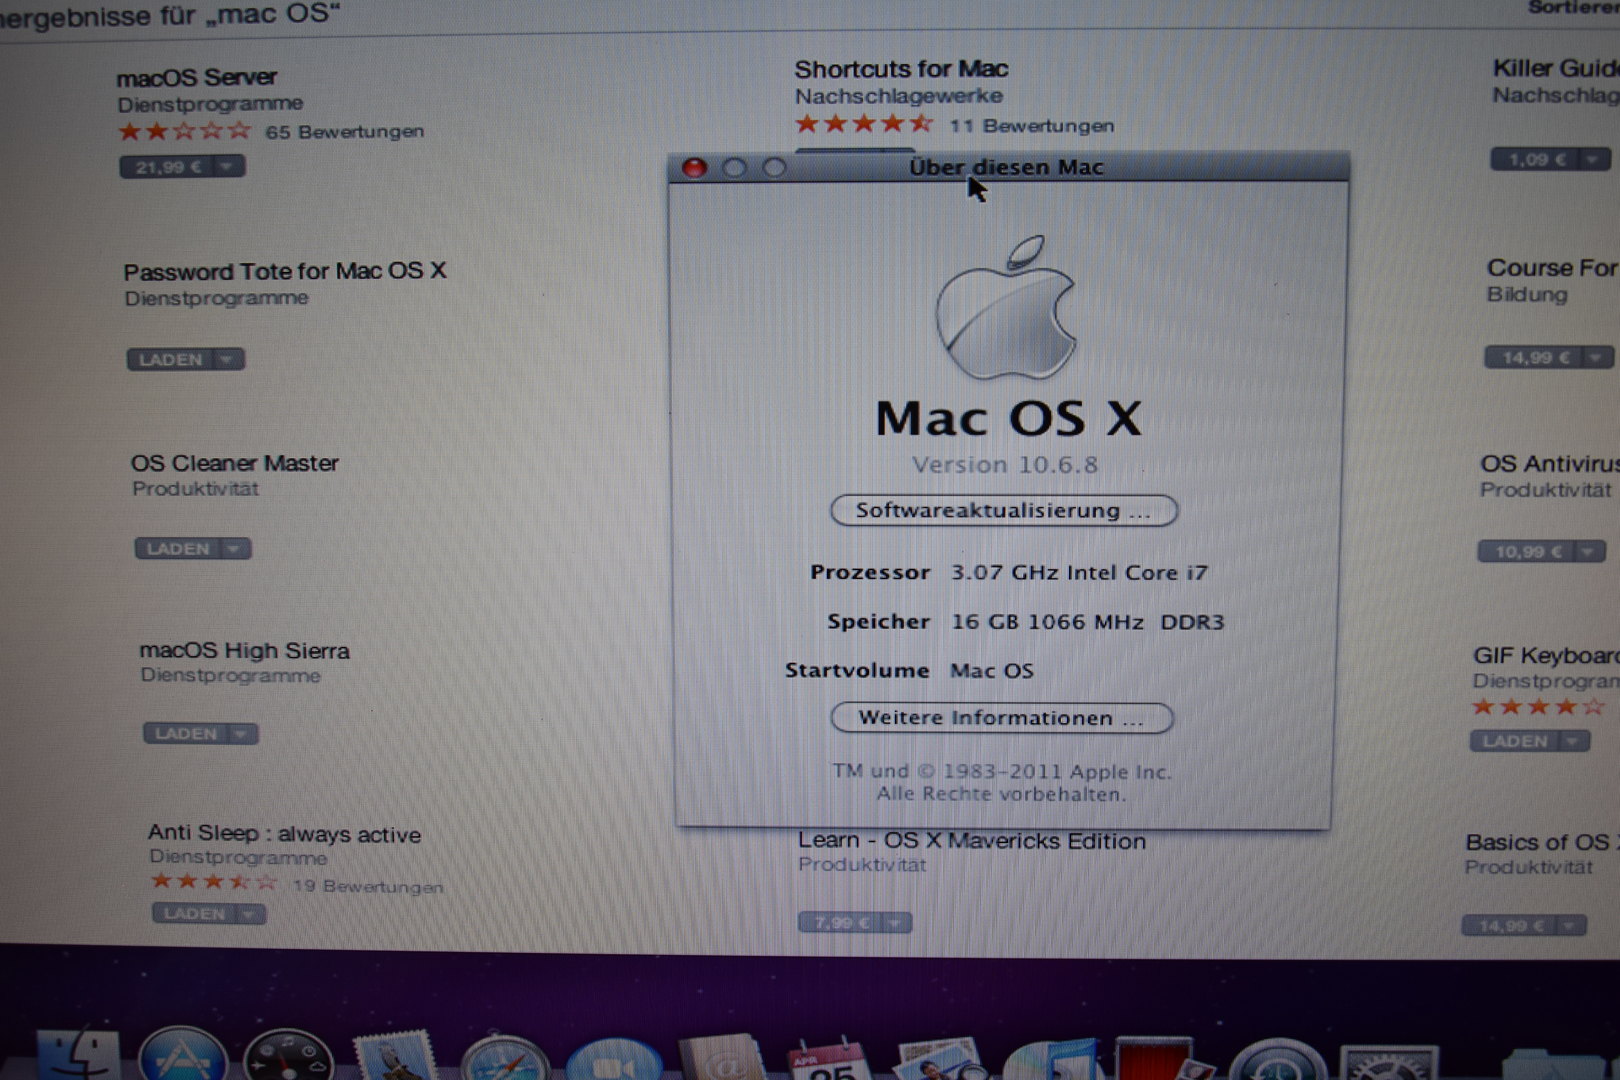The height and width of the screenshot is (1080, 1620).
Task: Open Mail stamp icon in Dock
Action: point(395,1056)
